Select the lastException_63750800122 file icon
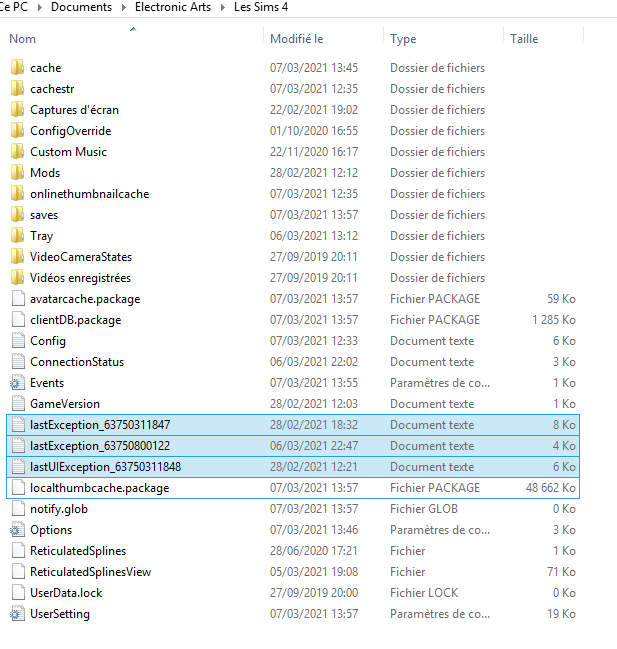The width and height of the screenshot is (617, 649). click(x=16, y=446)
